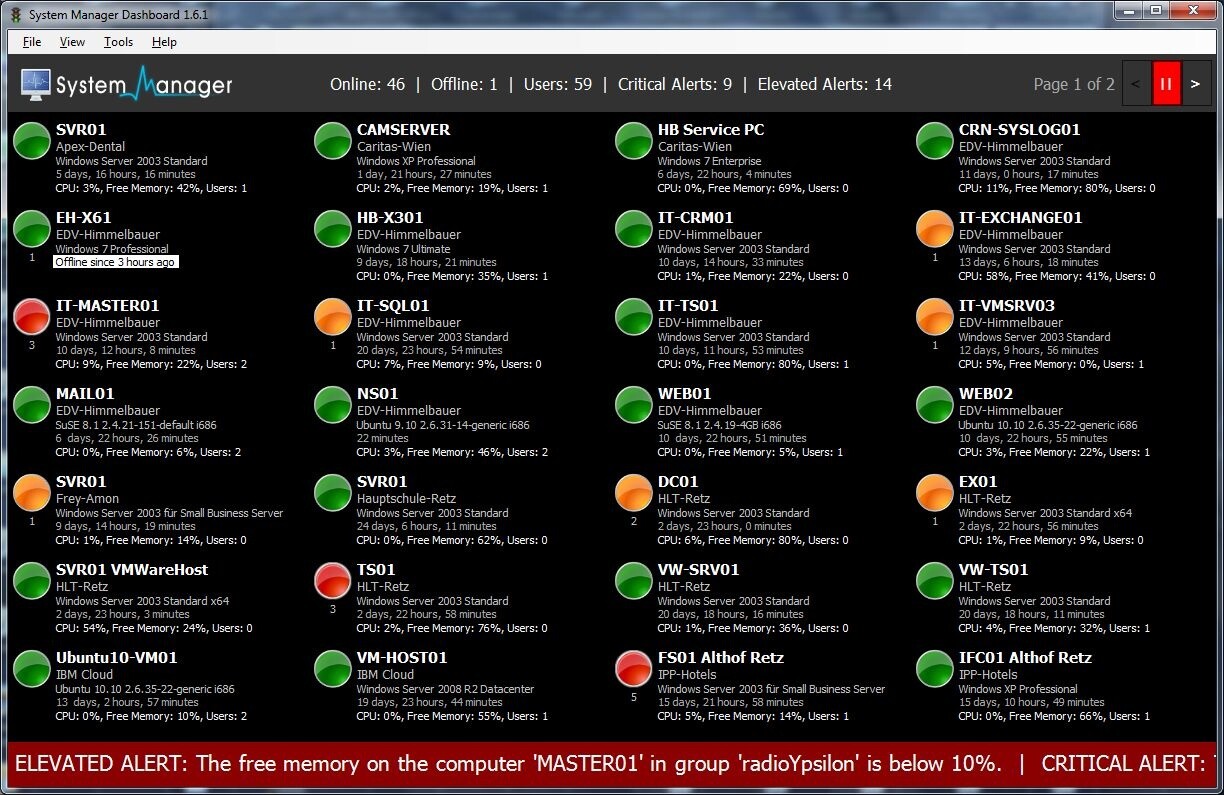Select the SVR01 VMWareHost server entry
Screen dimensions: 1224x795
click(132, 570)
